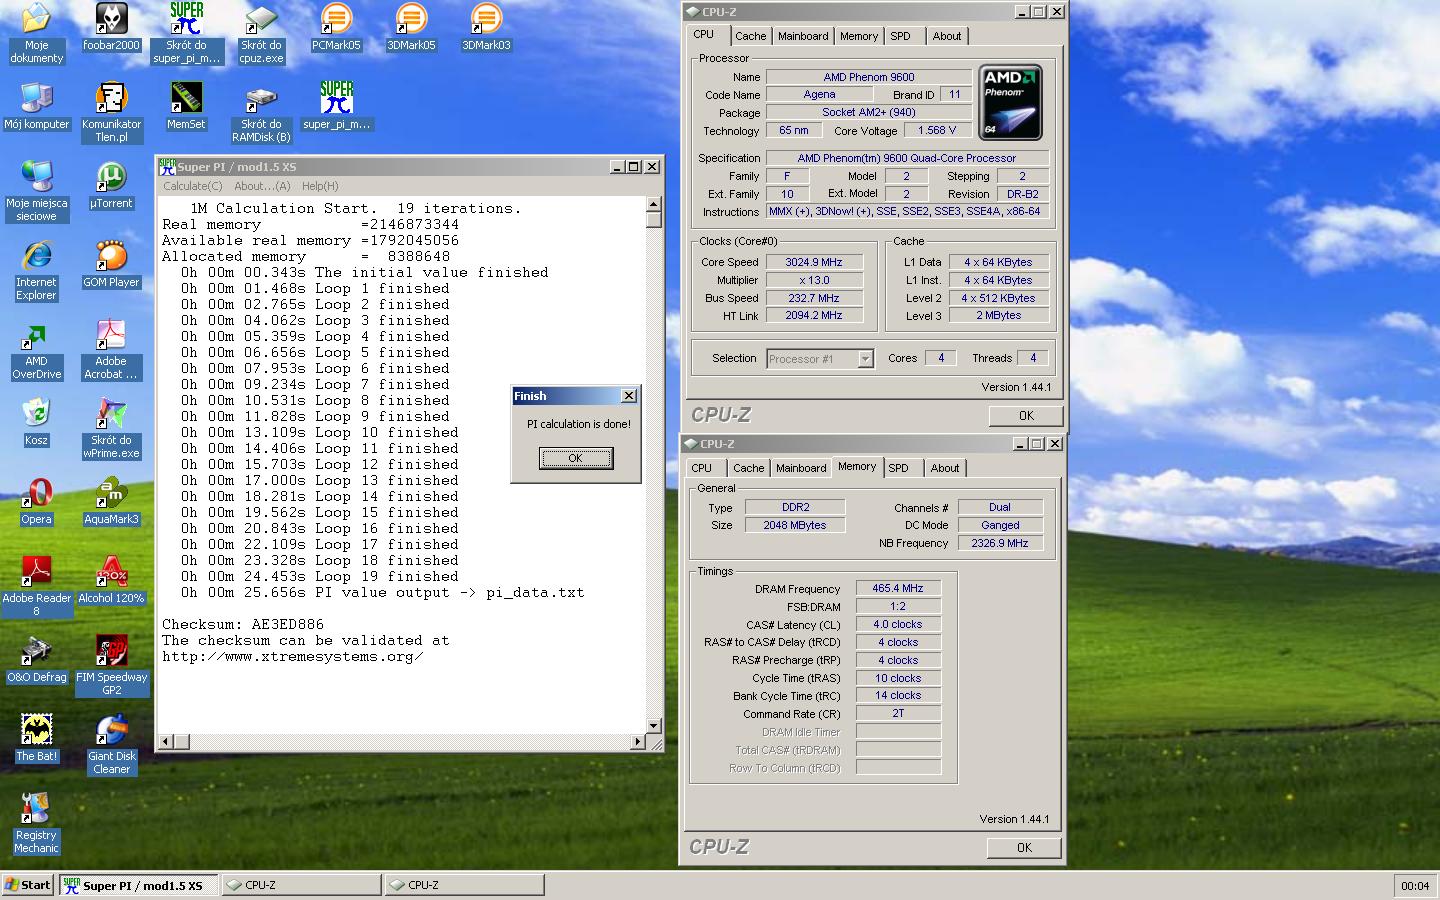
Task: Open the Kosz recycle bin
Action: click(36, 423)
